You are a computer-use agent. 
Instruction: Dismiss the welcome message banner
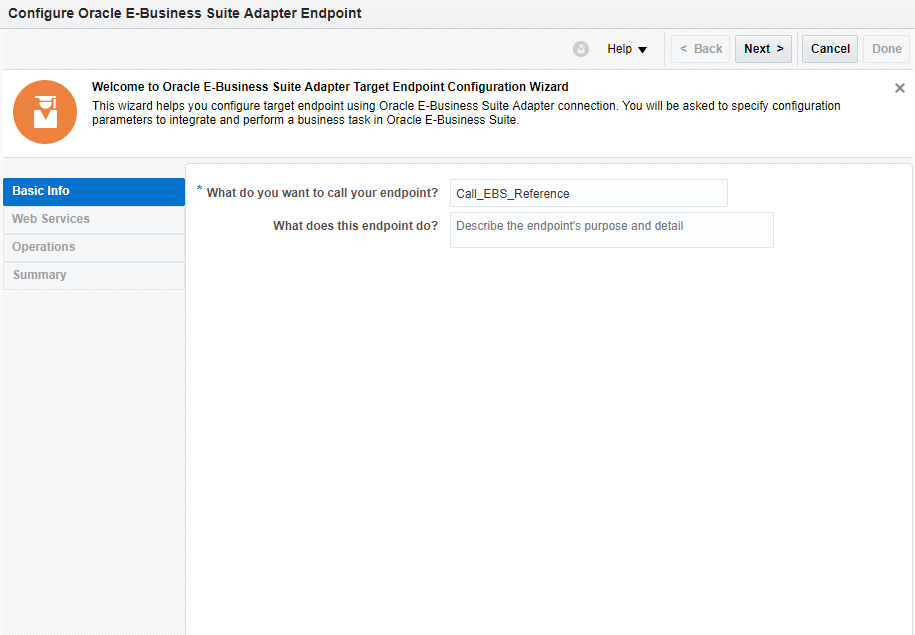900,88
